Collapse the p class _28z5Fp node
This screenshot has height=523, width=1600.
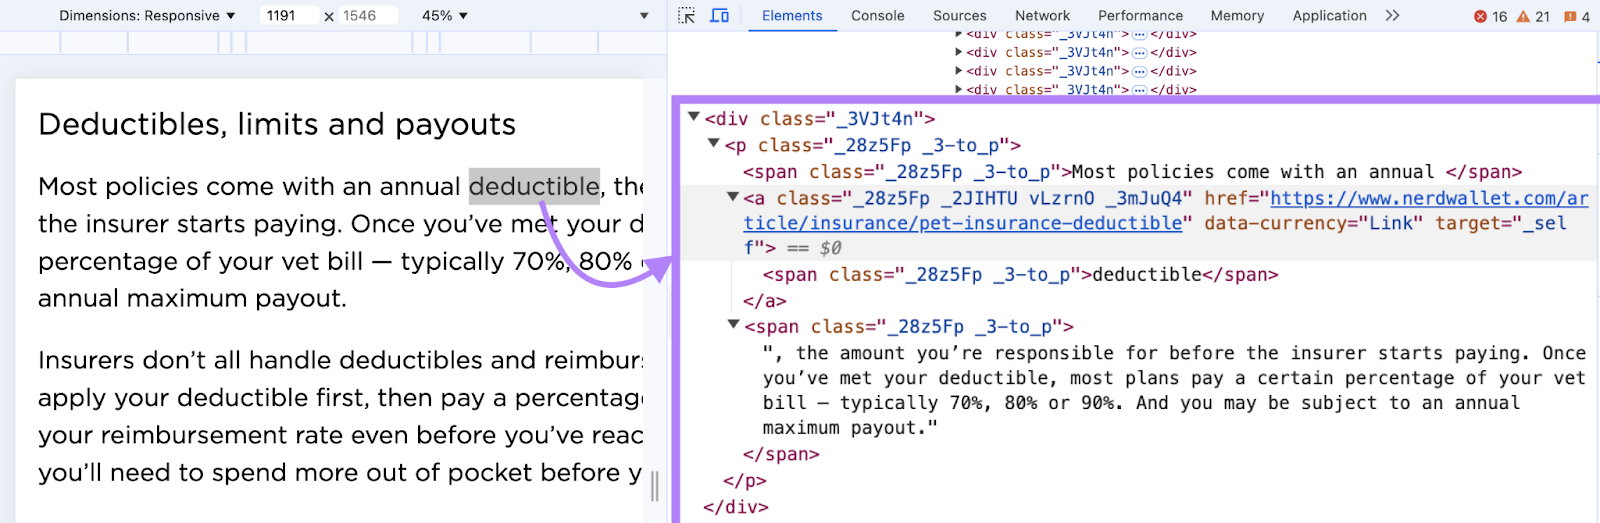click(x=713, y=144)
